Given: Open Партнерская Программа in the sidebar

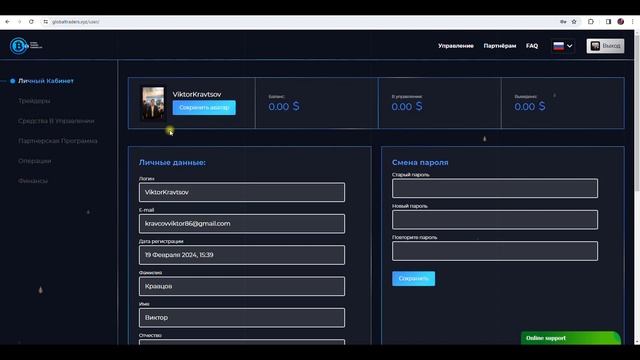Looking at the screenshot, I should pos(58,141).
